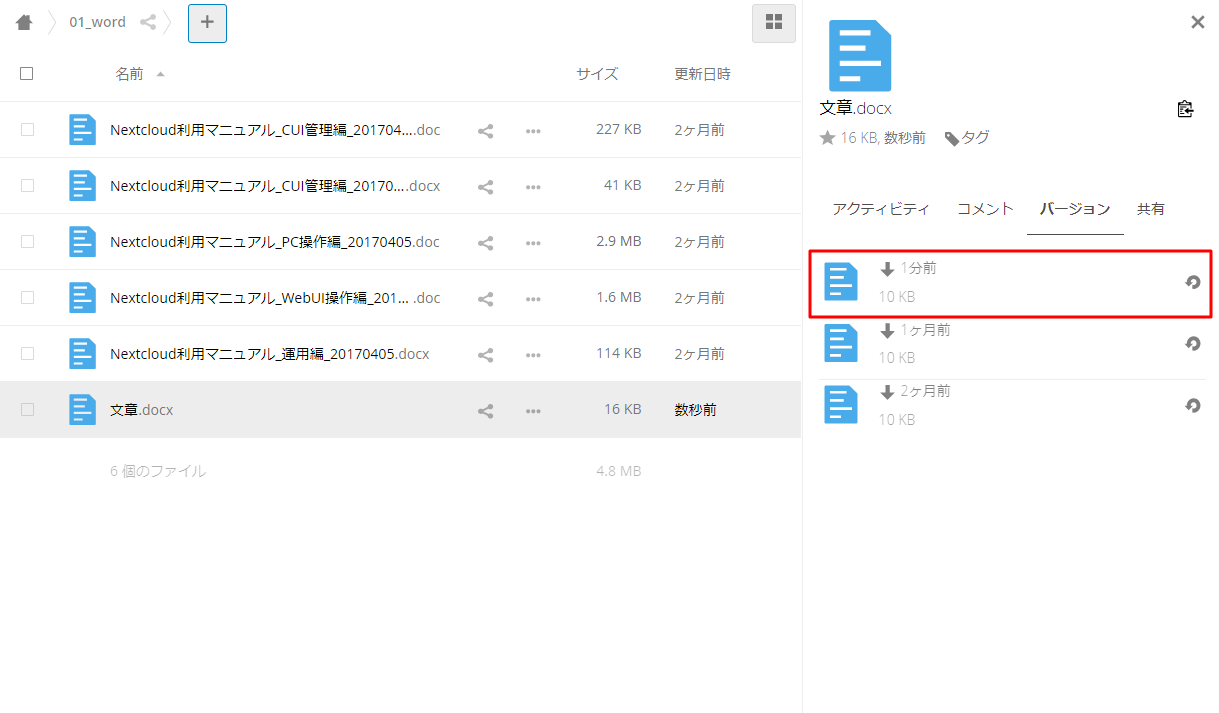Screen dimensions: 1219x713
Task: Download the 1分前 version
Action: (887, 269)
